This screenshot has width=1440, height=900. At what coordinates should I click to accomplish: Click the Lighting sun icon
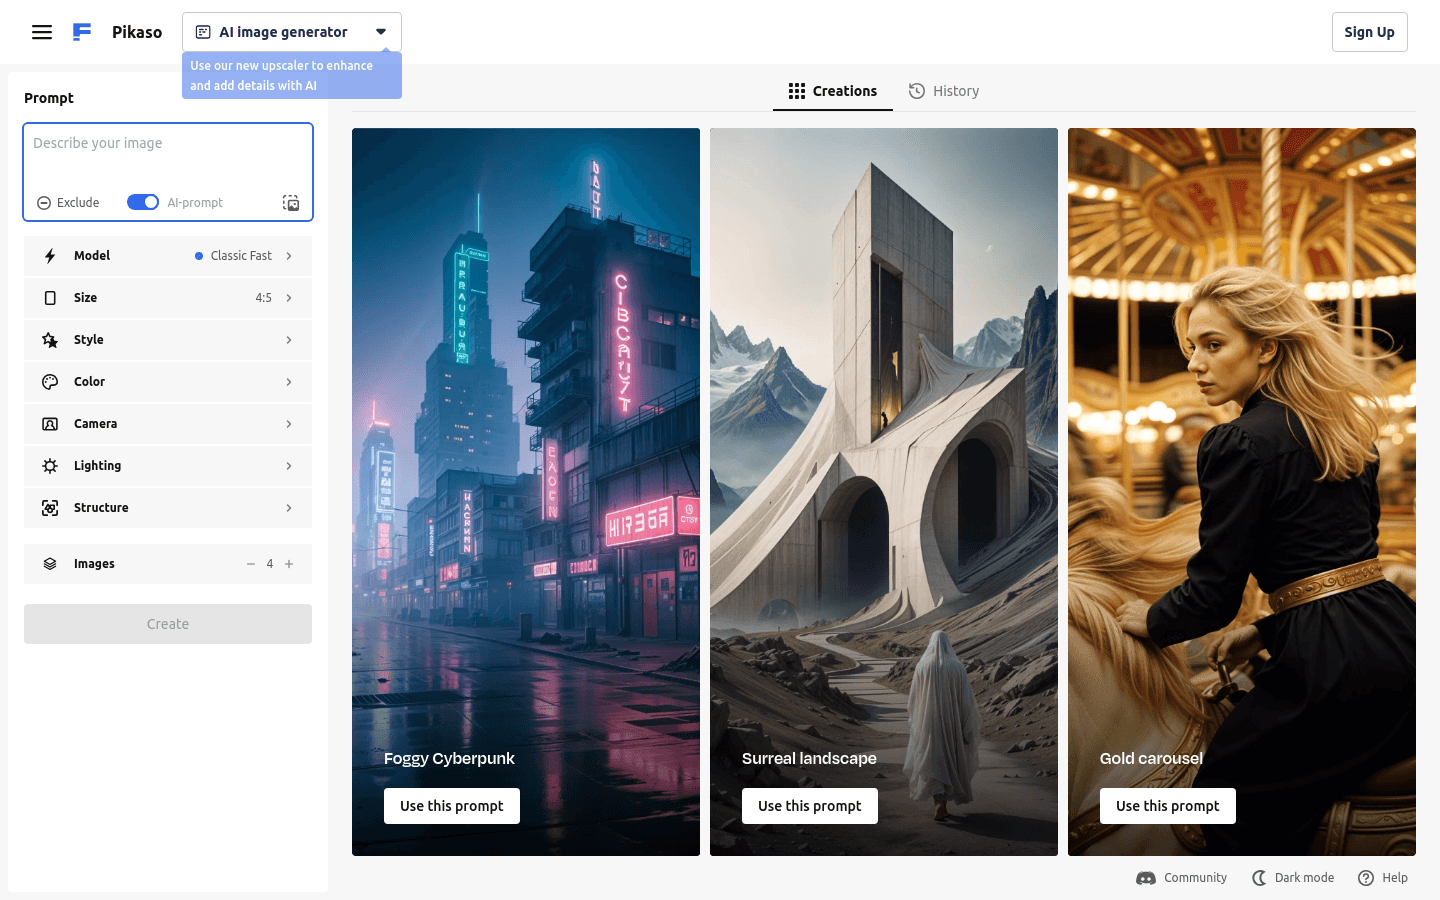pos(49,465)
